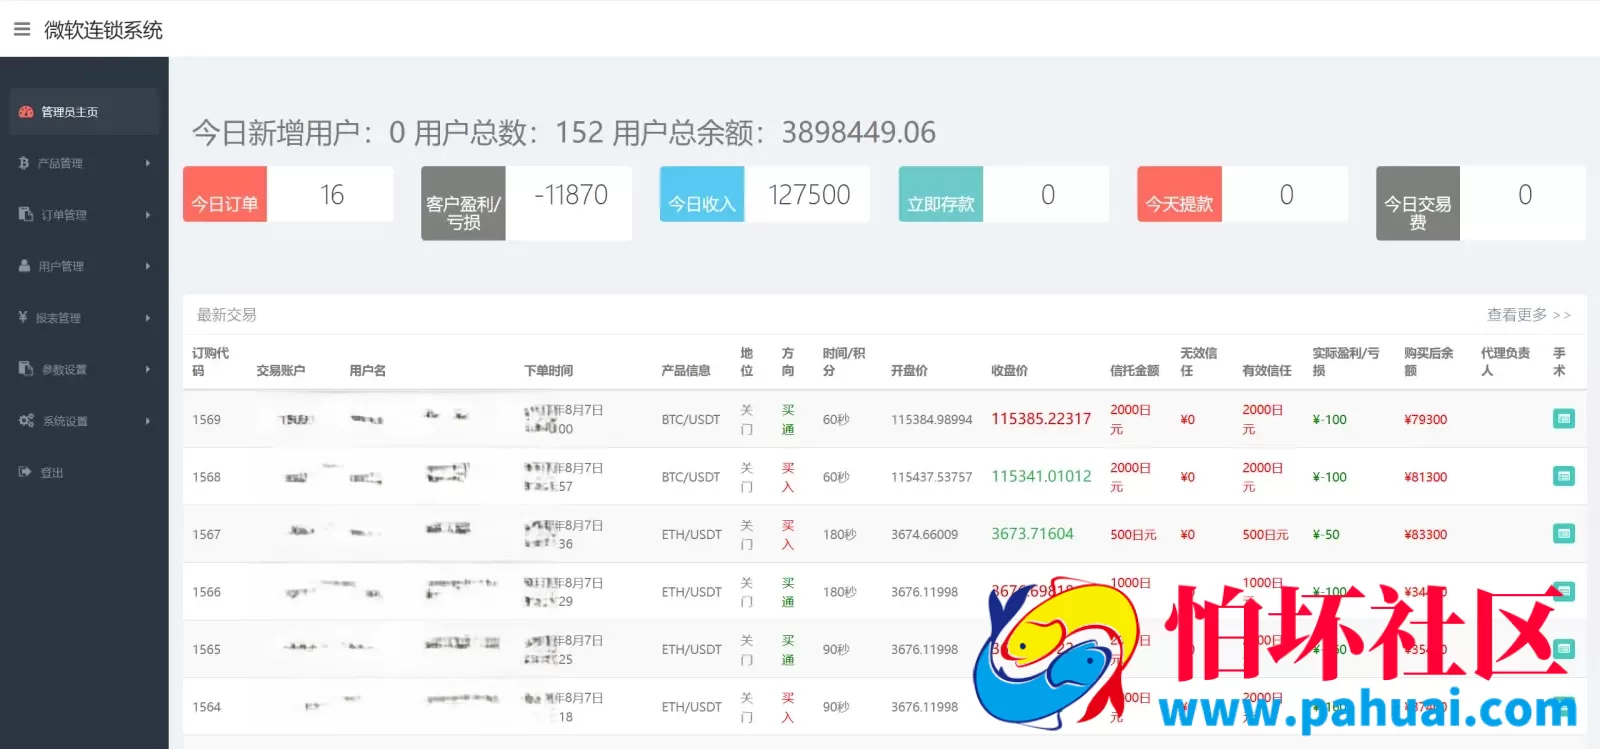Viewport: 1600px width, 749px height.
Task: Click balance value ¥79300
Action: coord(1425,419)
